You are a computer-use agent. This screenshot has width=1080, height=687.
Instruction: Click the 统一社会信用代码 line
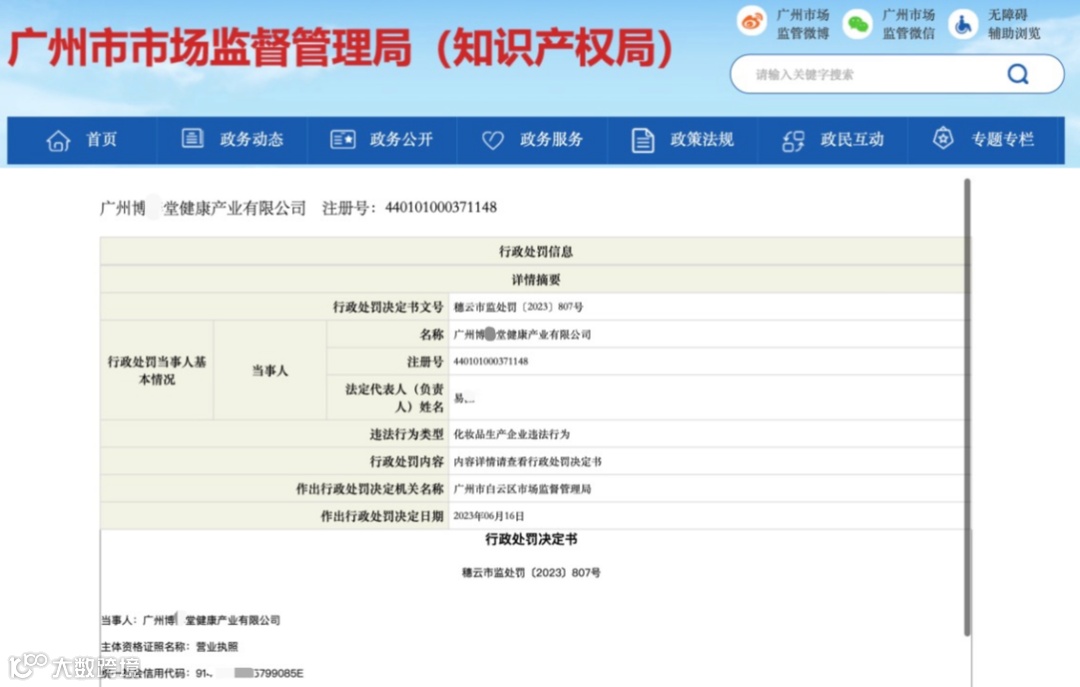pos(202,673)
